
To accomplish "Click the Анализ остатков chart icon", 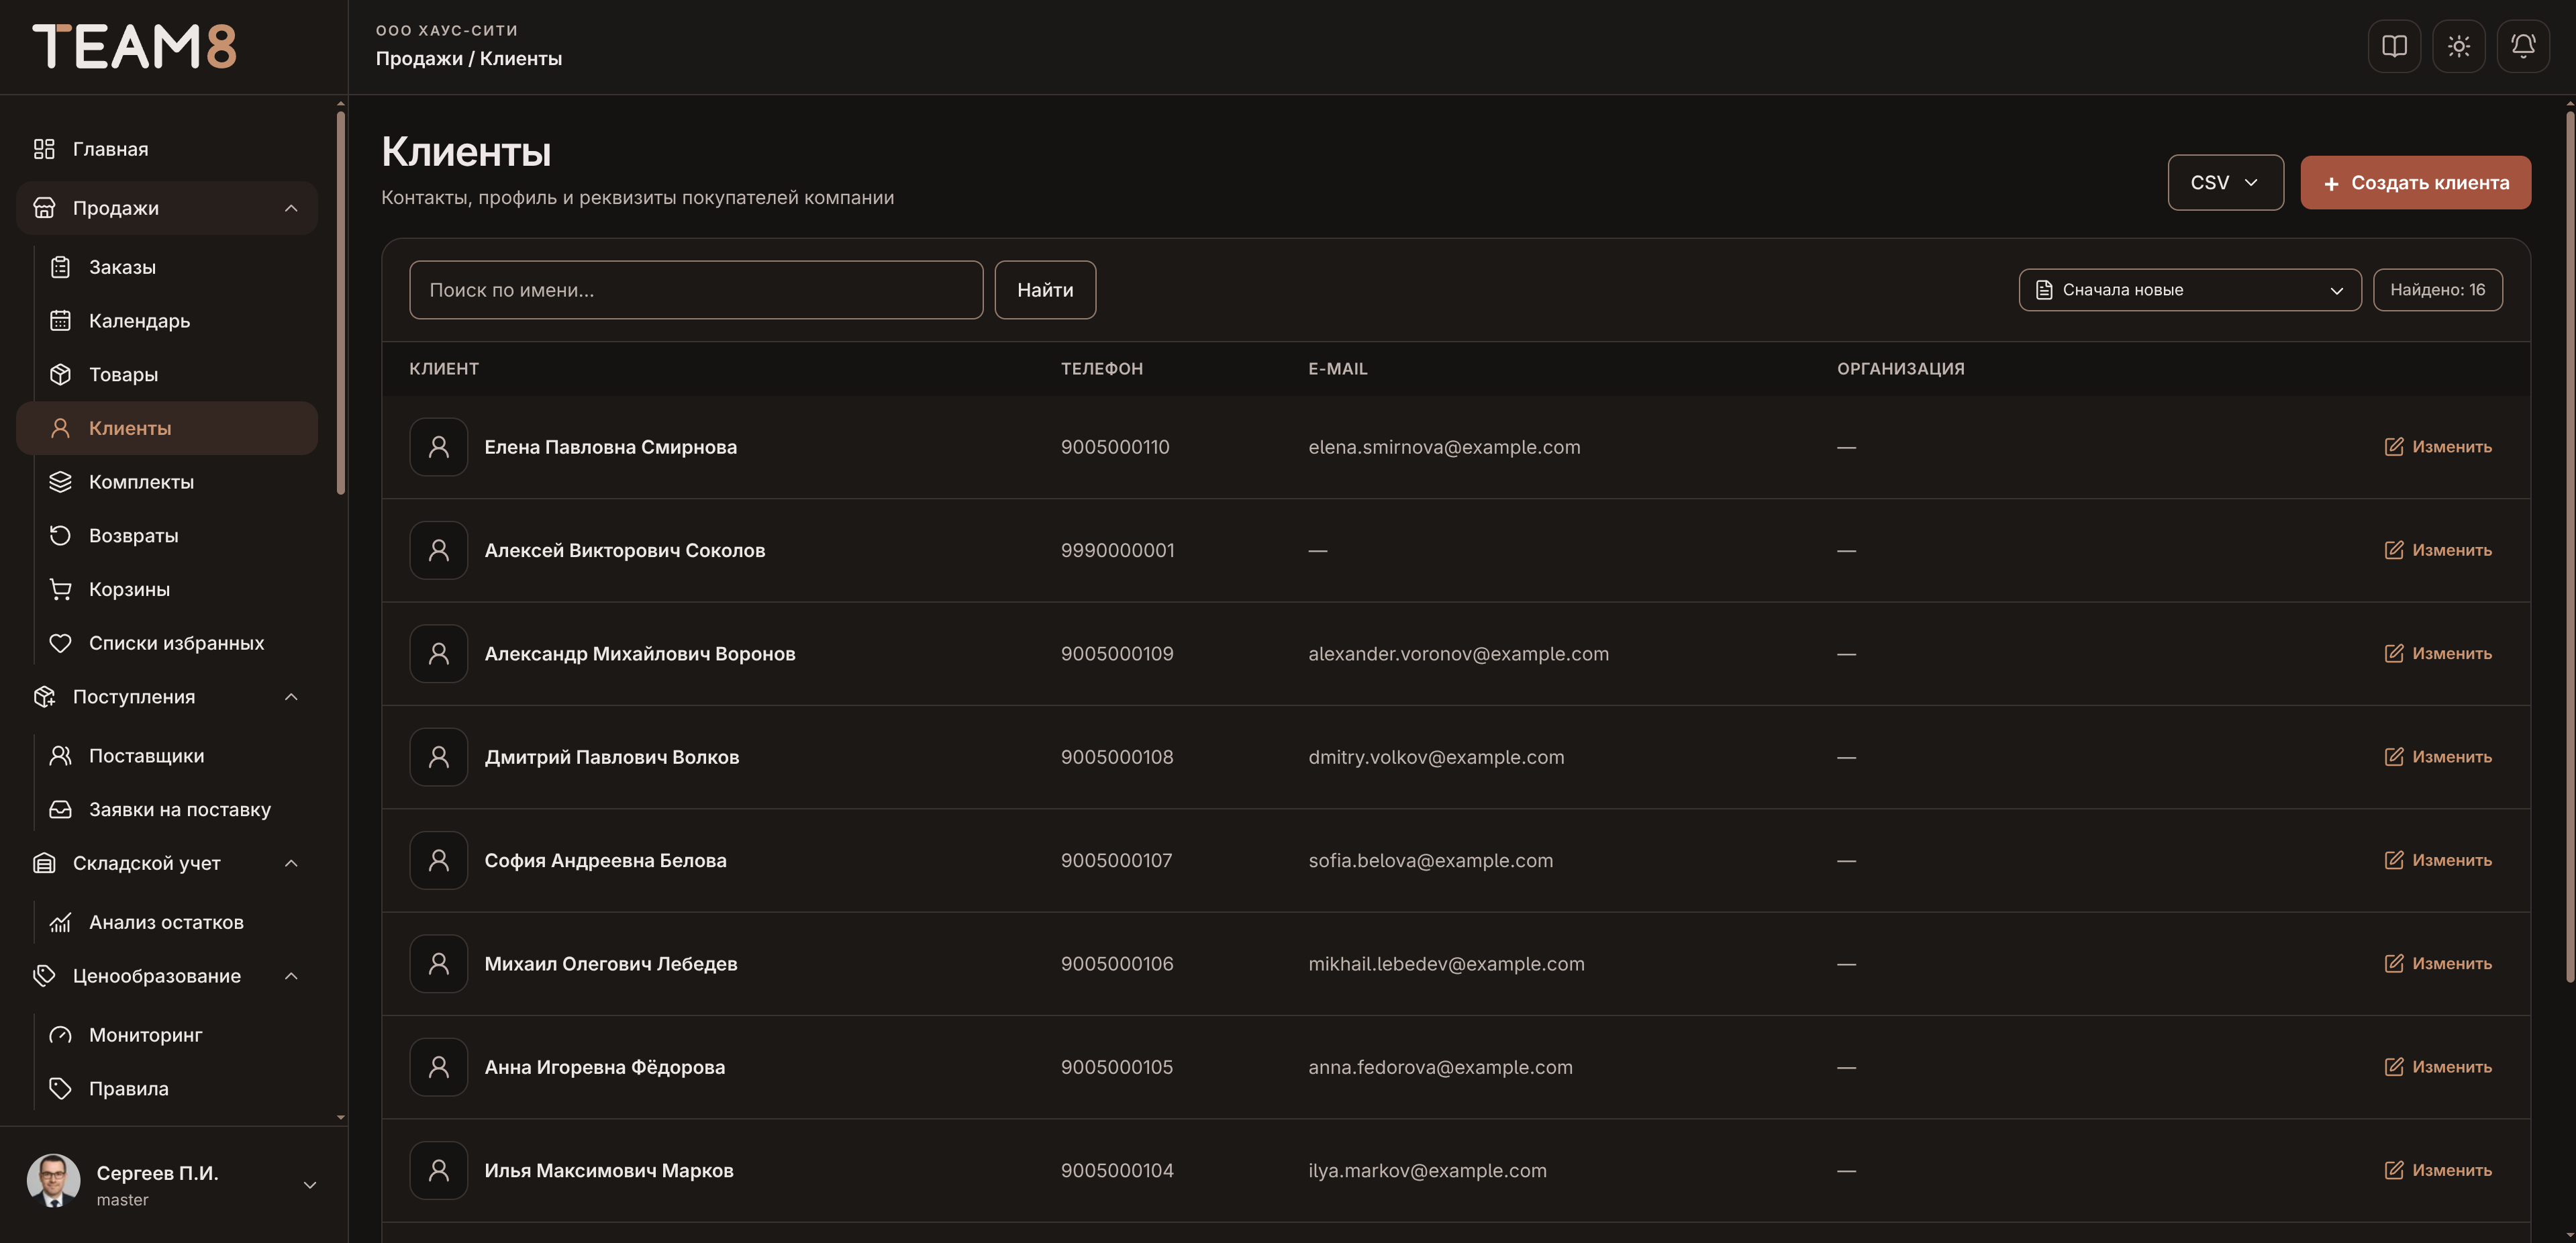I will click(x=60, y=922).
